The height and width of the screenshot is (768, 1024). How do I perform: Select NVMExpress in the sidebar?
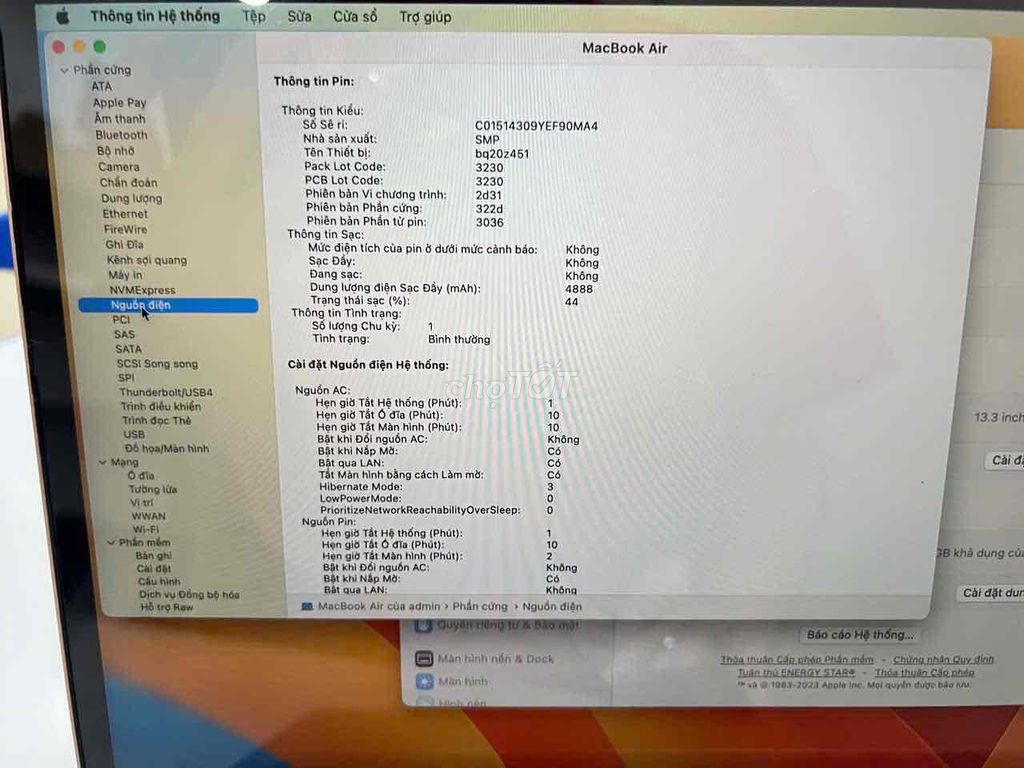point(142,290)
